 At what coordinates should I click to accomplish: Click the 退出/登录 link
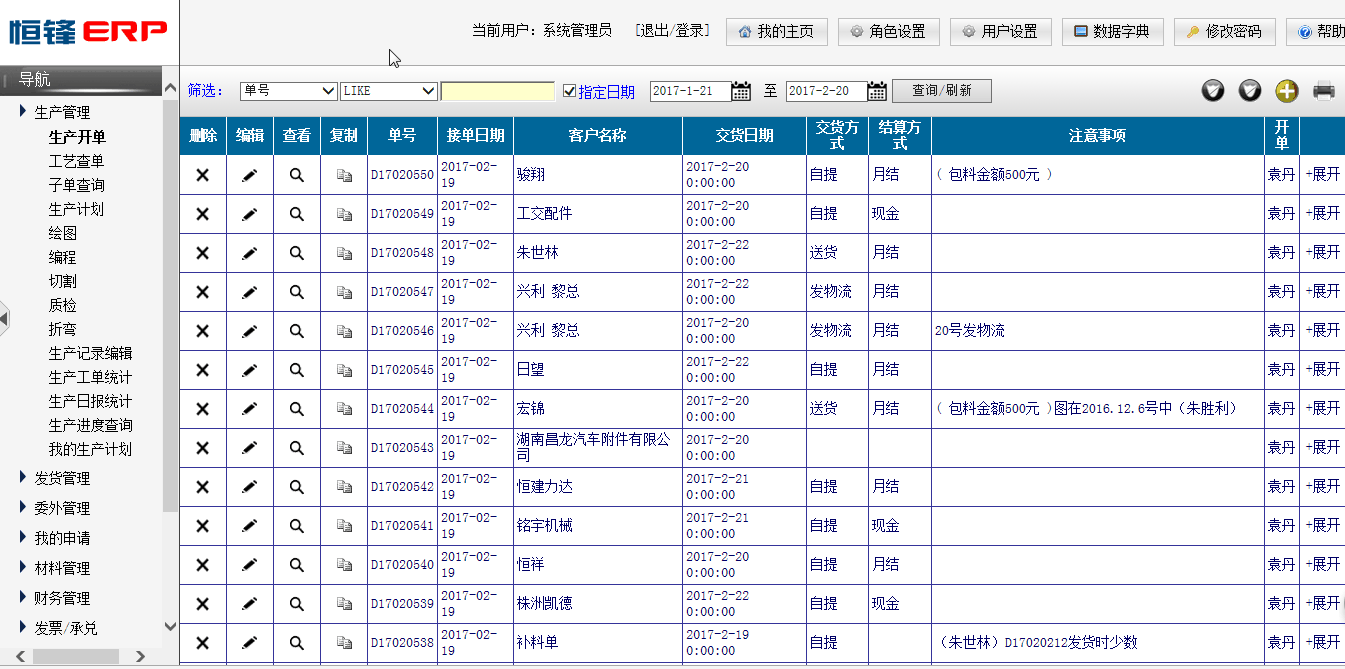tap(672, 31)
